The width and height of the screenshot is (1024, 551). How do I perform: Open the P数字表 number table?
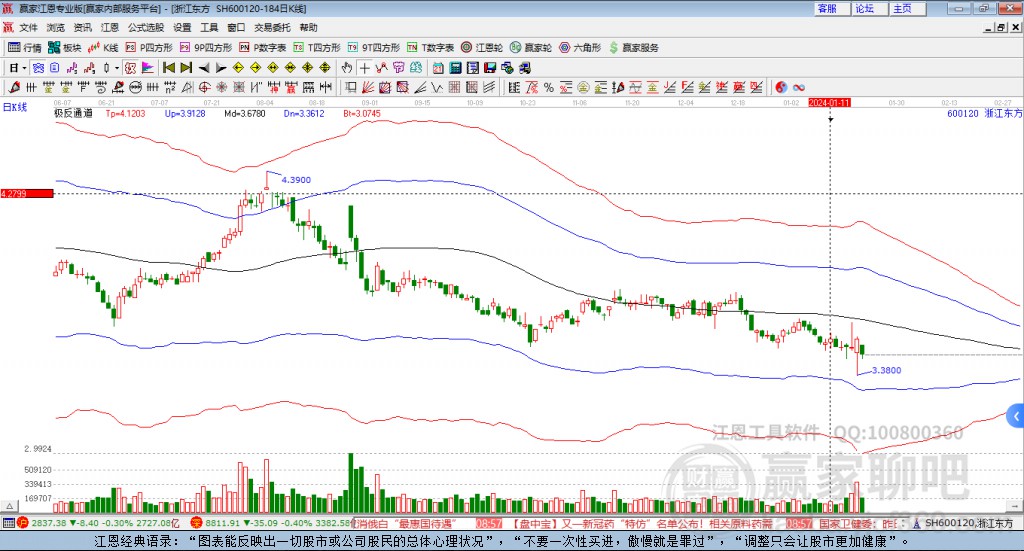coord(263,48)
